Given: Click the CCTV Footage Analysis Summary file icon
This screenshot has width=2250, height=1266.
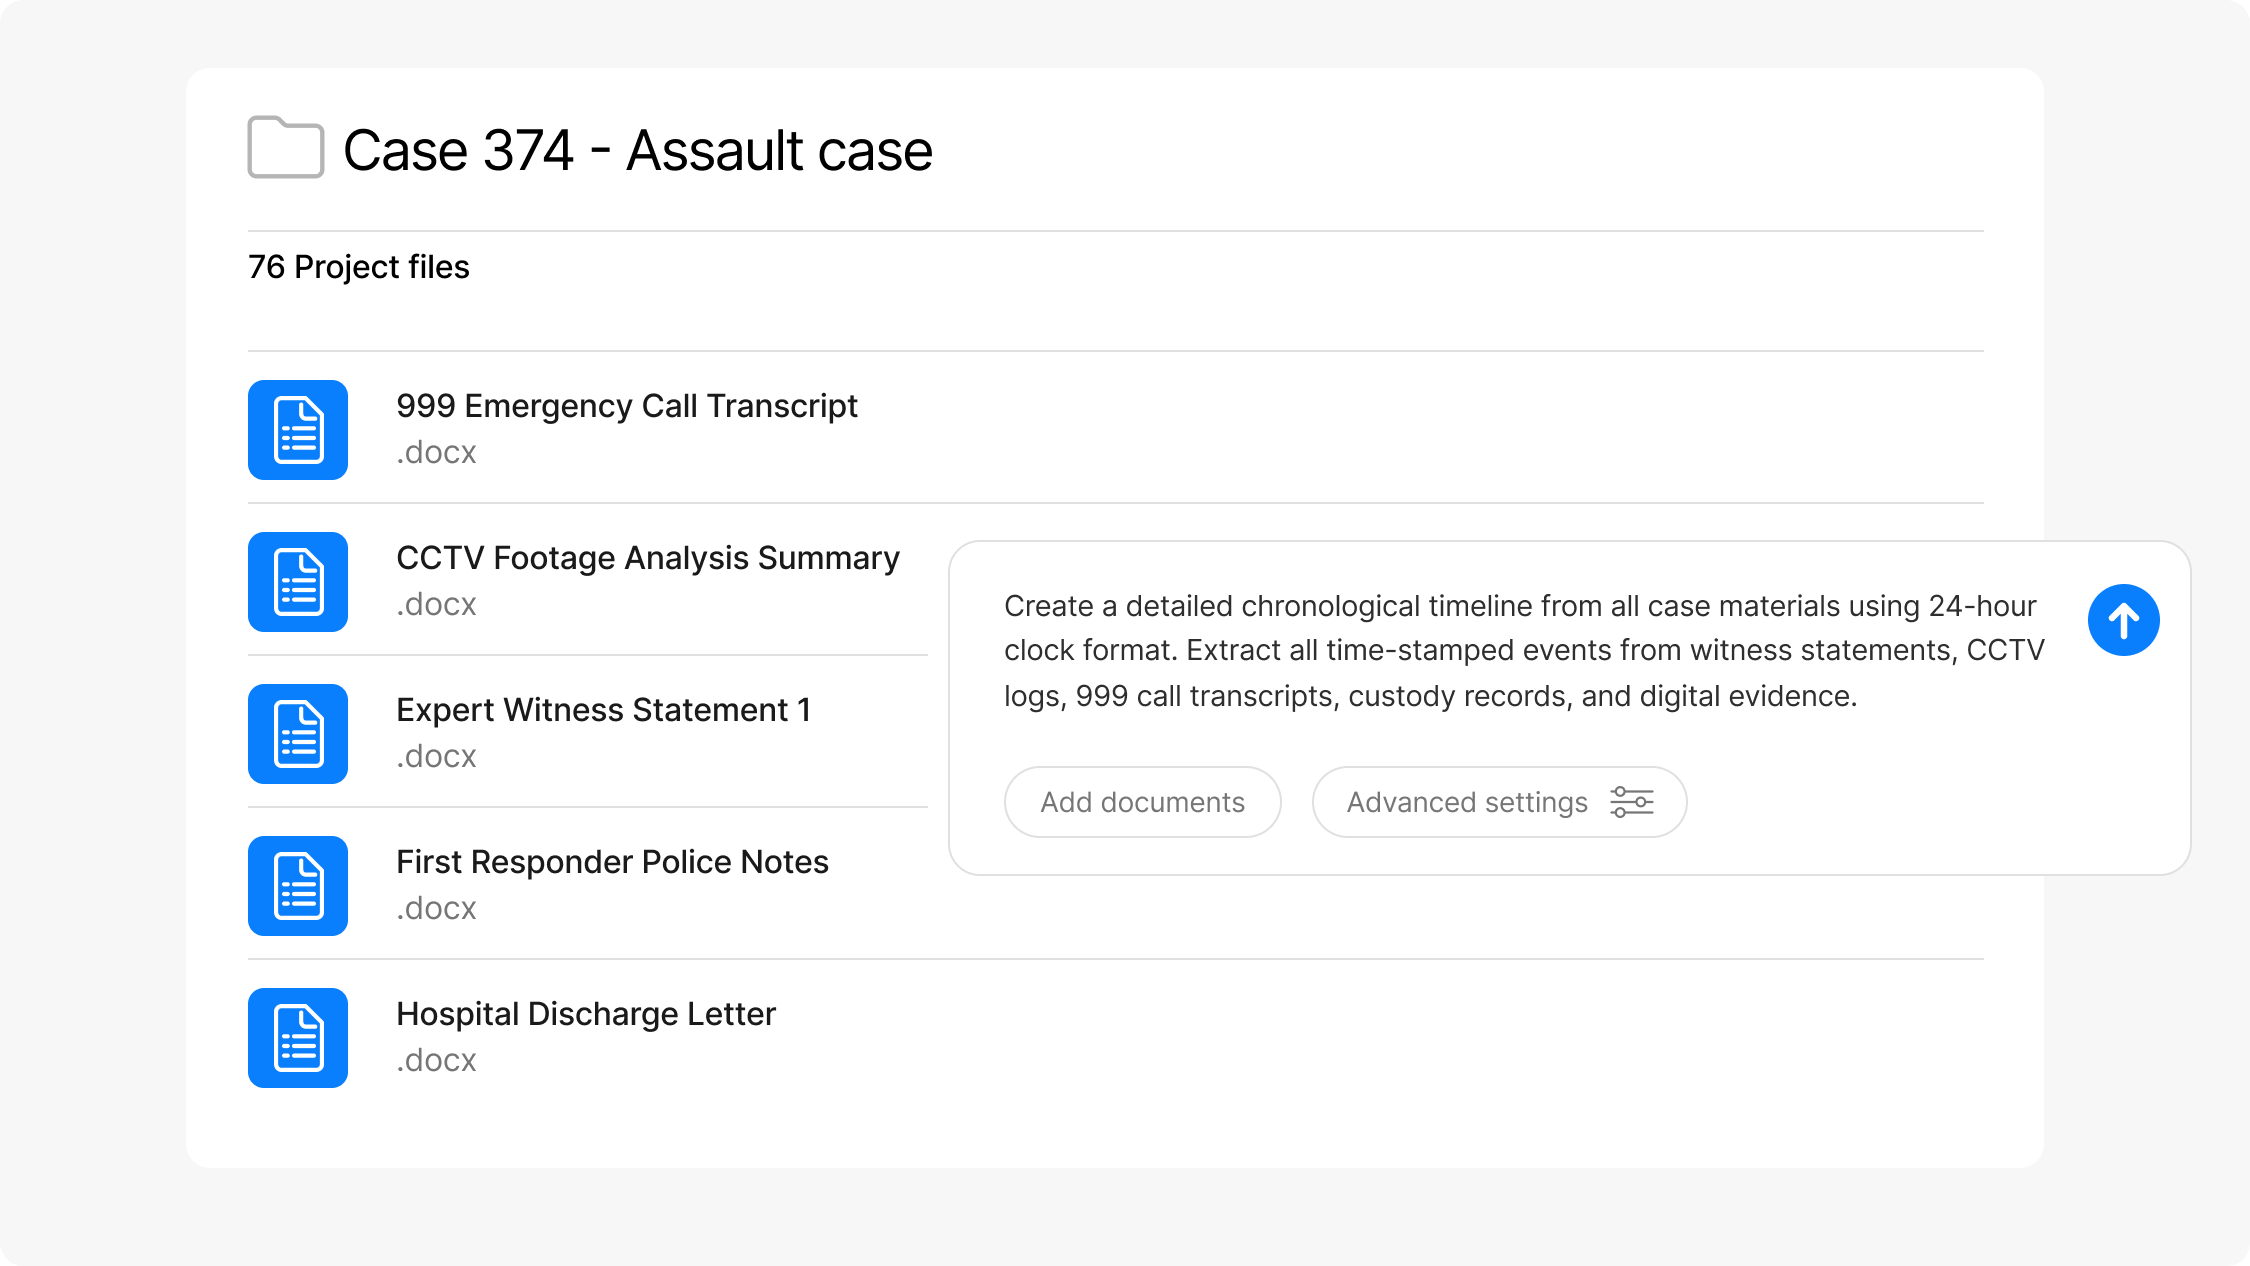Looking at the screenshot, I should pyautogui.click(x=298, y=582).
